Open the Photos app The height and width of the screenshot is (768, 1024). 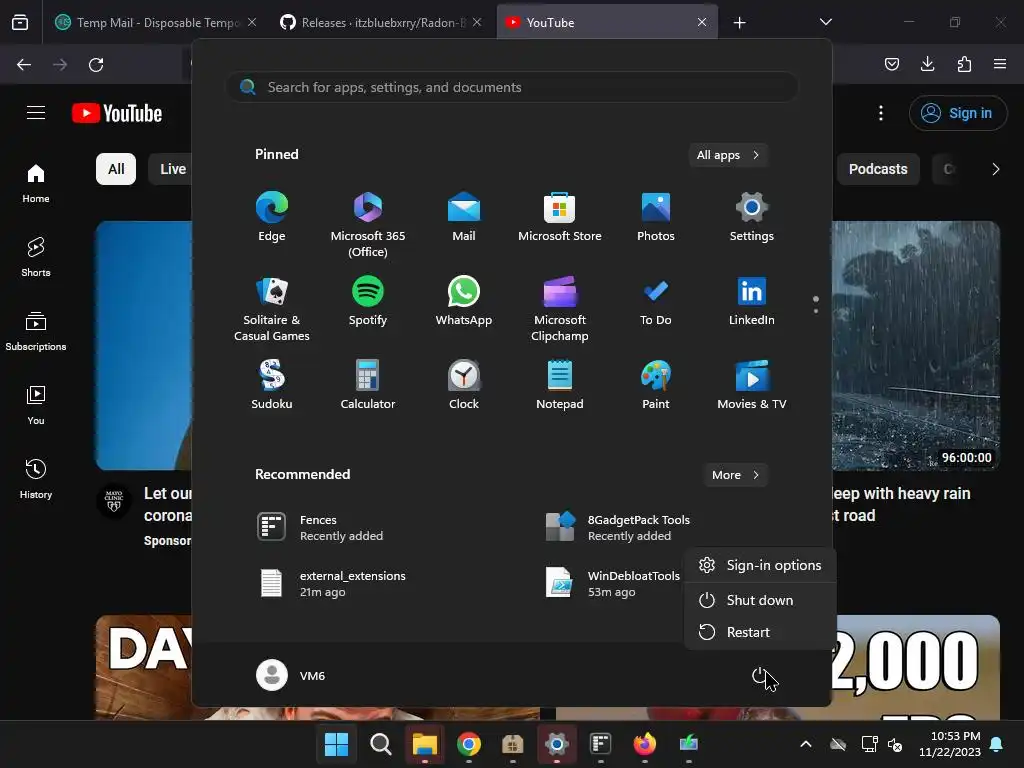click(656, 216)
